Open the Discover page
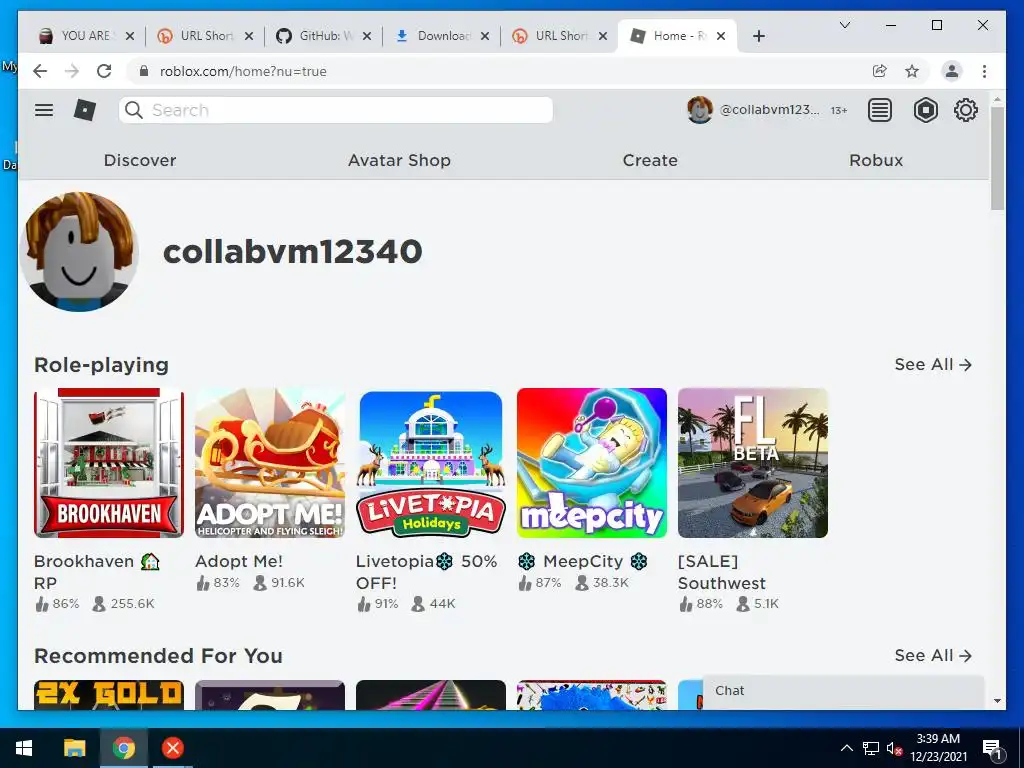This screenshot has height=768, width=1024. tap(140, 160)
